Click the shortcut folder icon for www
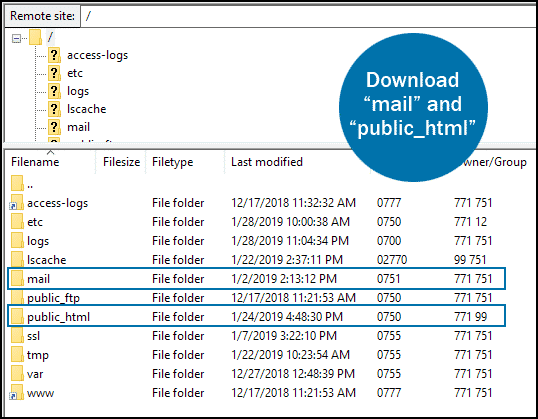Image resolution: width=538 pixels, height=419 pixels. [17, 392]
